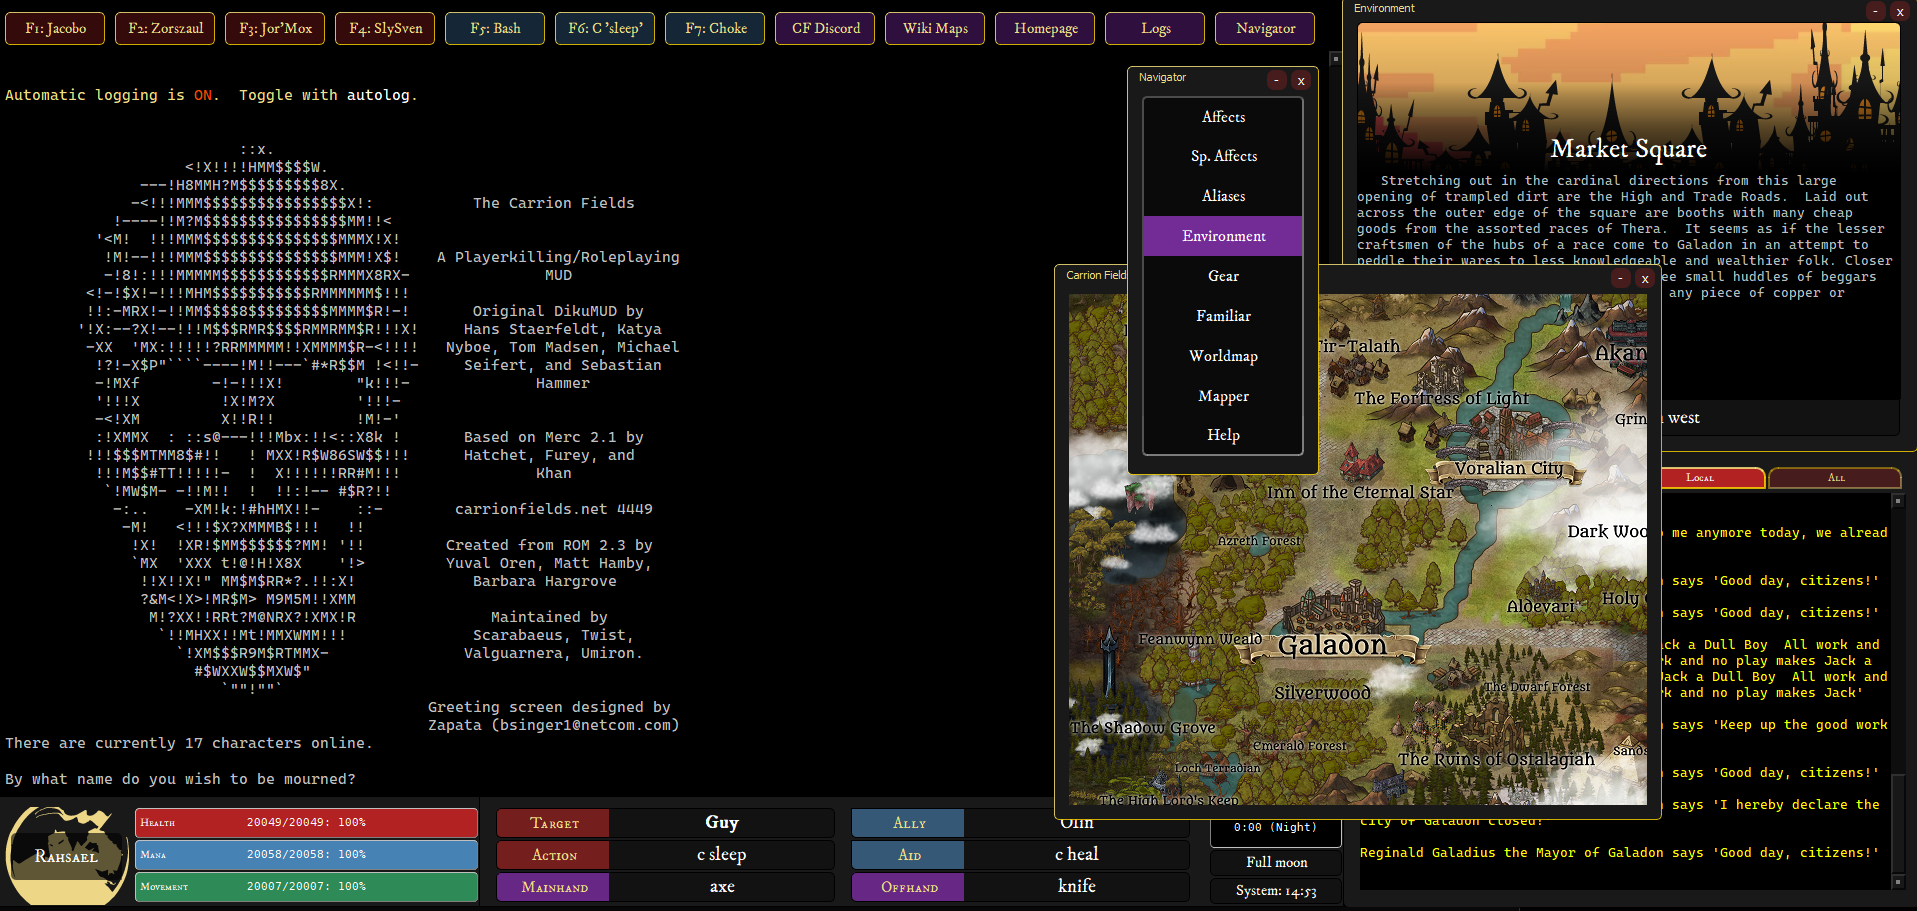The height and width of the screenshot is (911, 1917).
Task: Close the Carrion Fields map window
Action: pos(1645,278)
